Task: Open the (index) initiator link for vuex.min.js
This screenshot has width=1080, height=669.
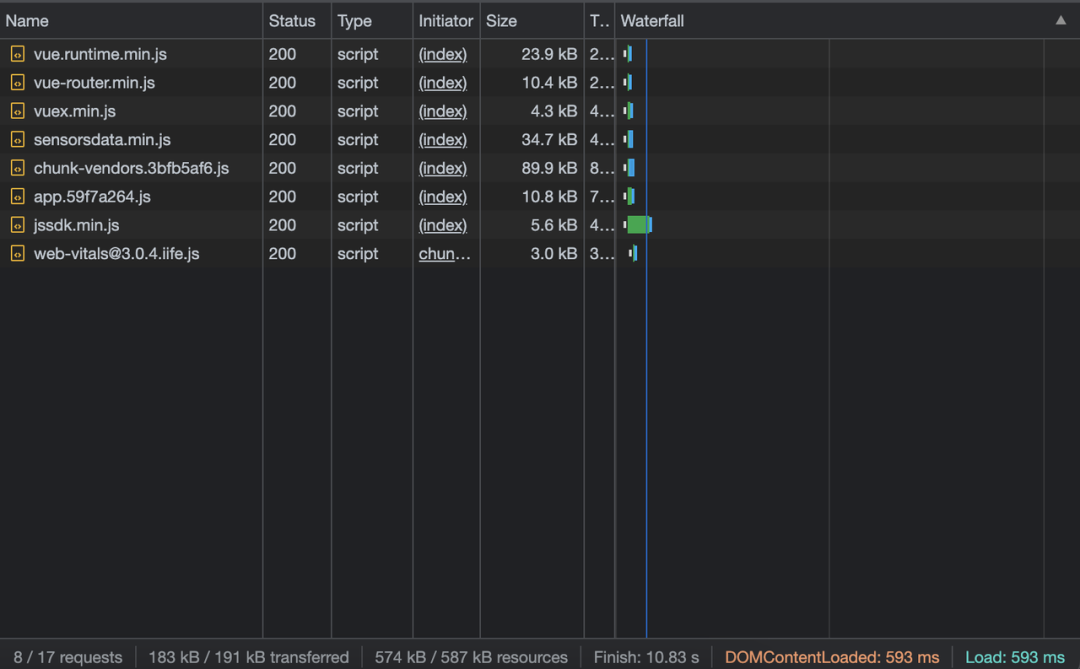Action: 443,111
